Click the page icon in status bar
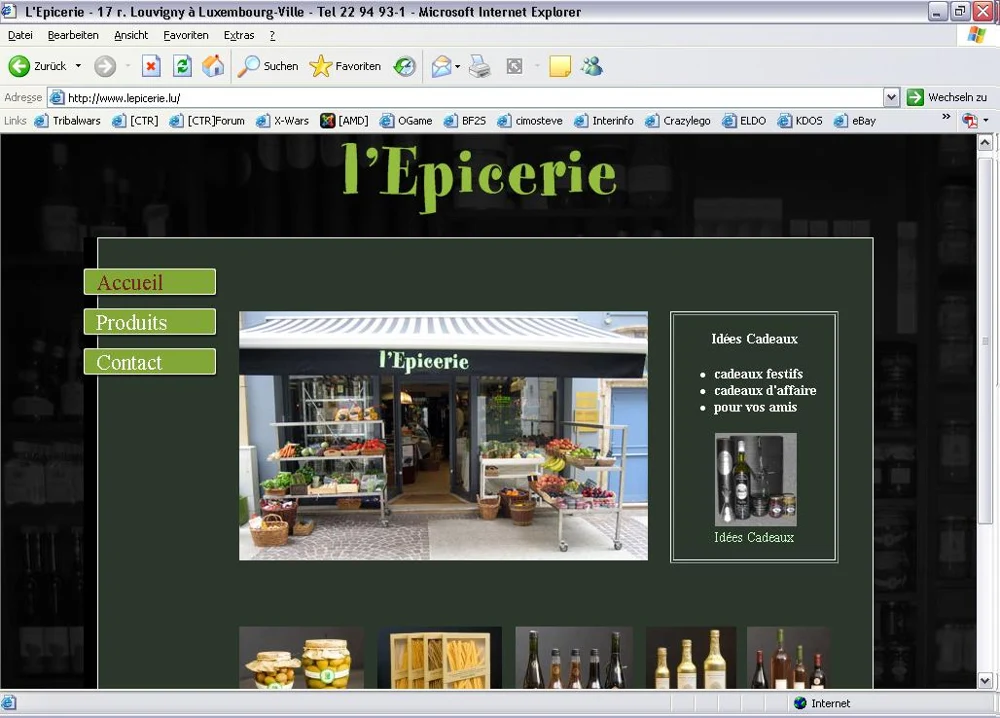1000x718 pixels. 8,703
